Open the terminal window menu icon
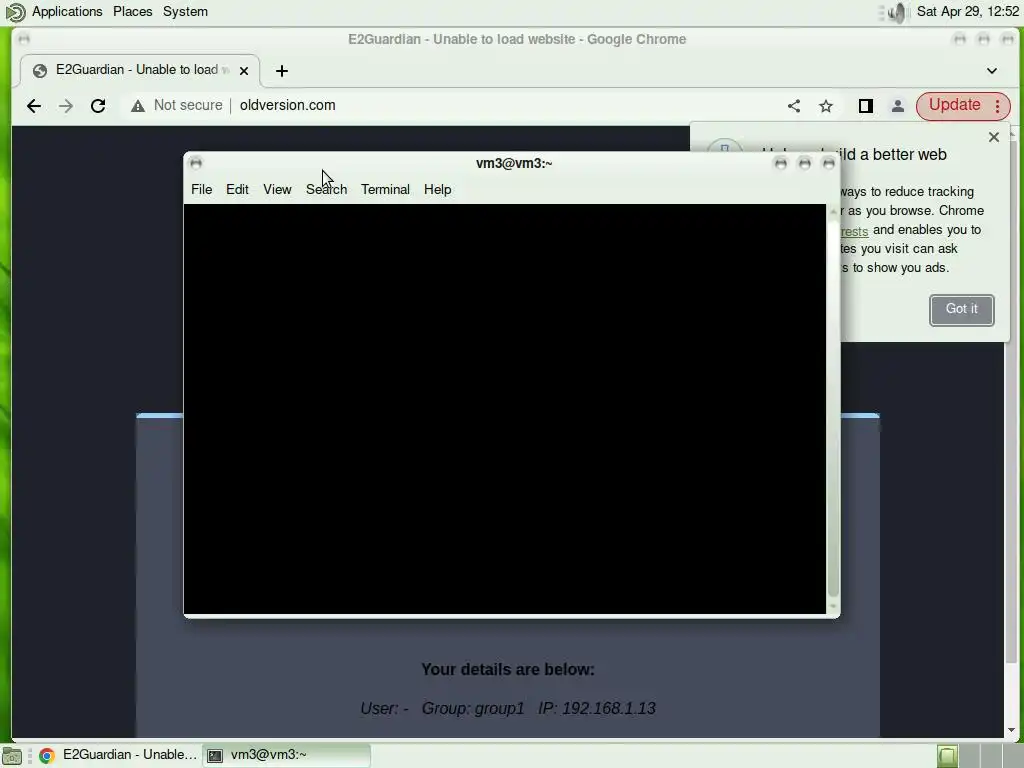 tap(196, 163)
